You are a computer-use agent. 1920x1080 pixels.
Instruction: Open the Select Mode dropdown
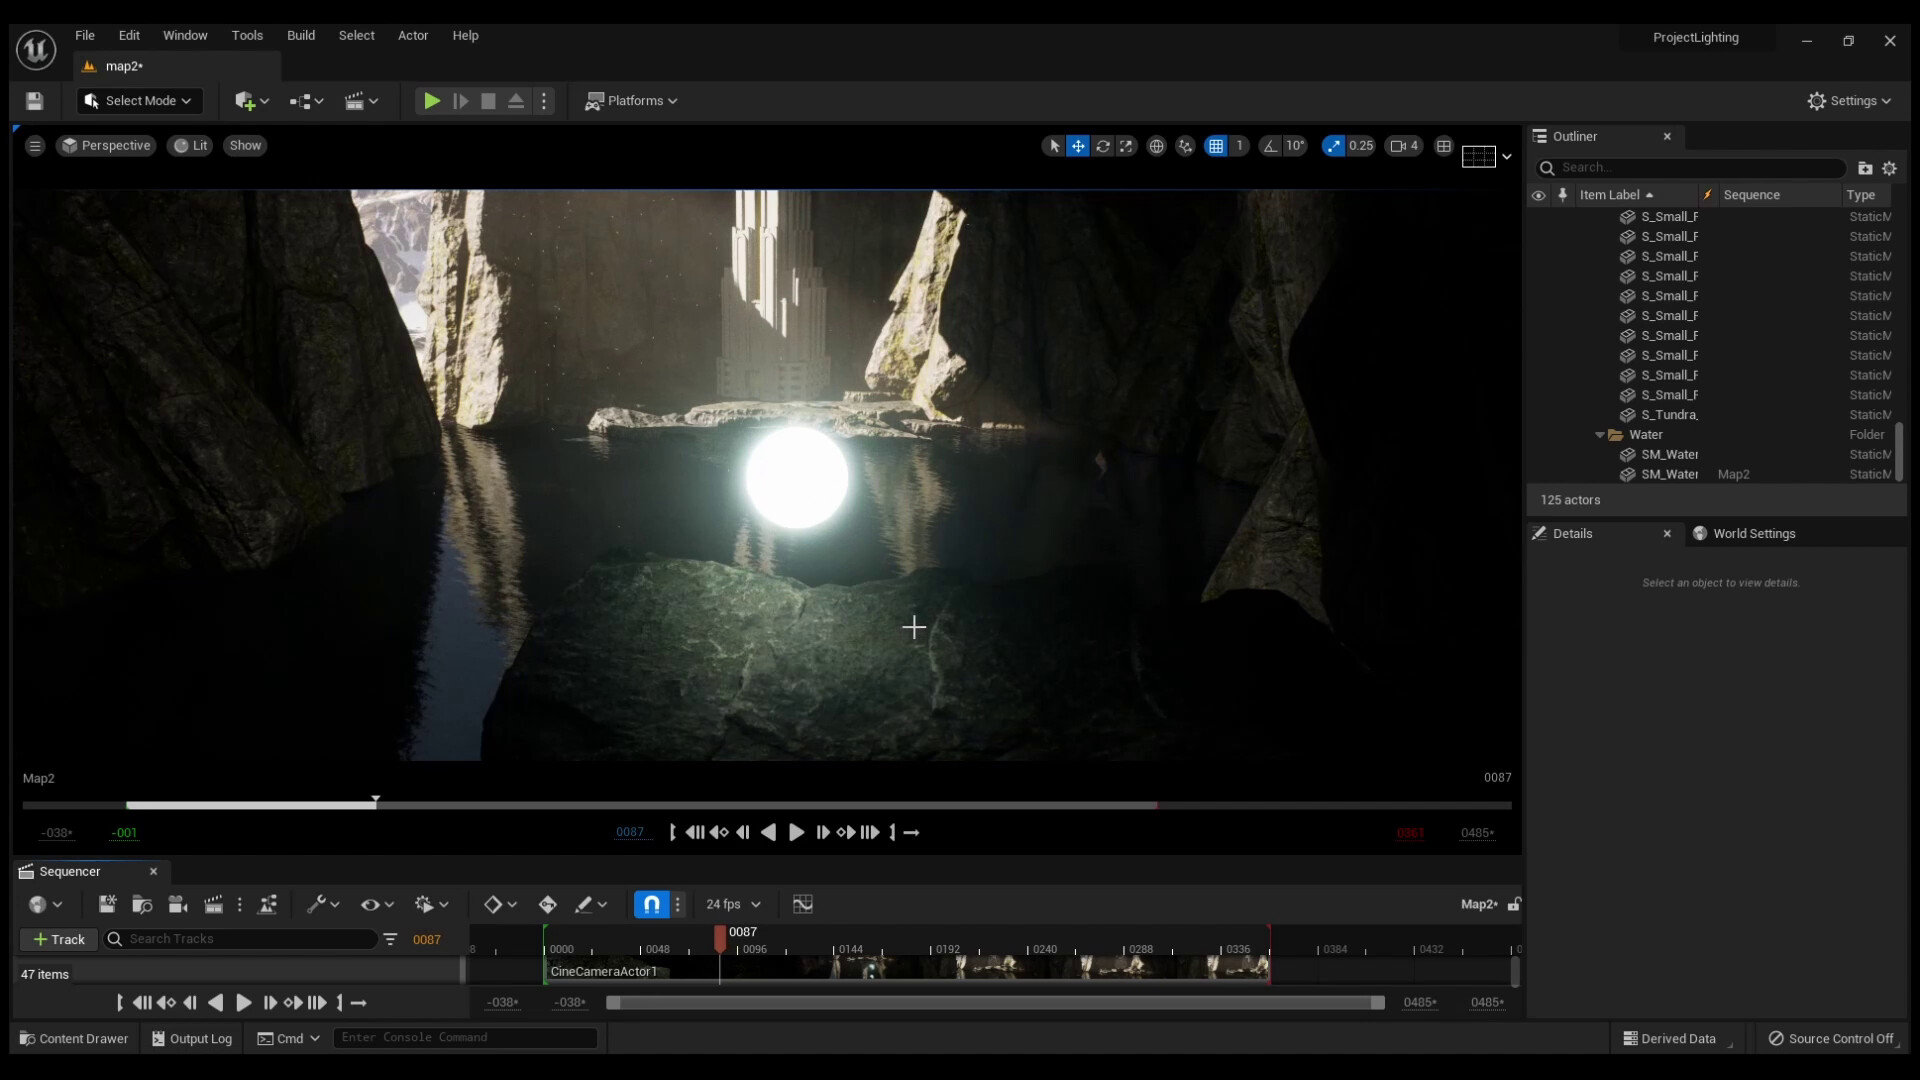(139, 101)
